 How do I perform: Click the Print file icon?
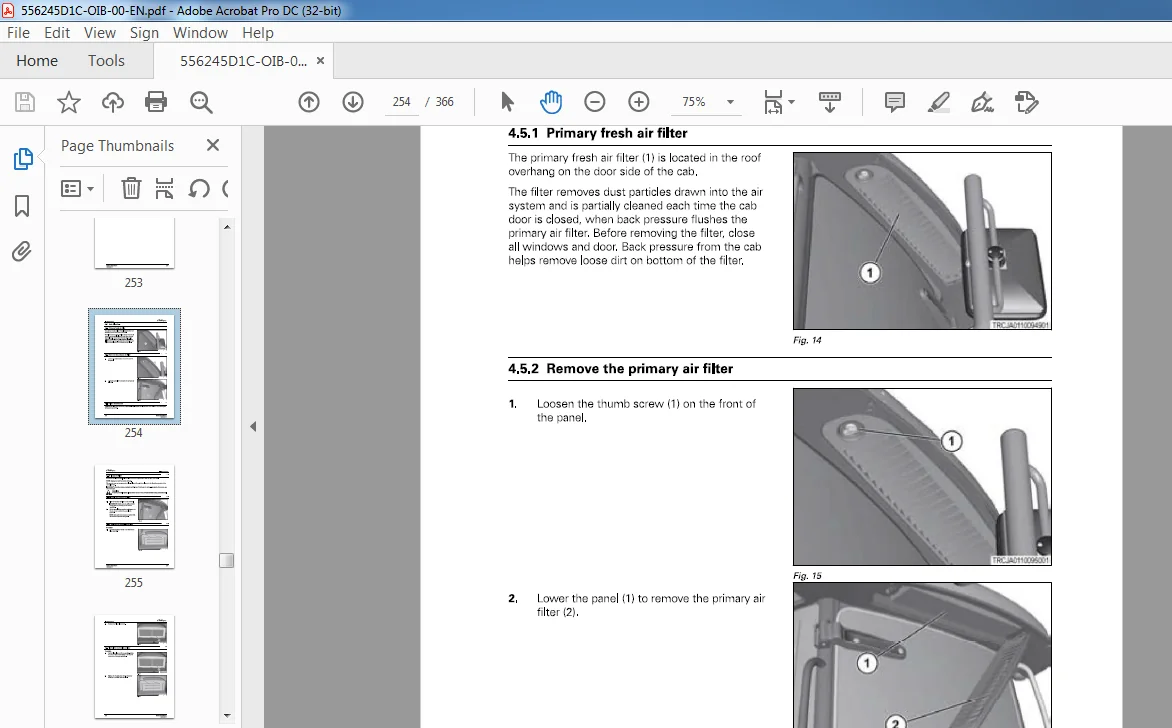tap(156, 102)
